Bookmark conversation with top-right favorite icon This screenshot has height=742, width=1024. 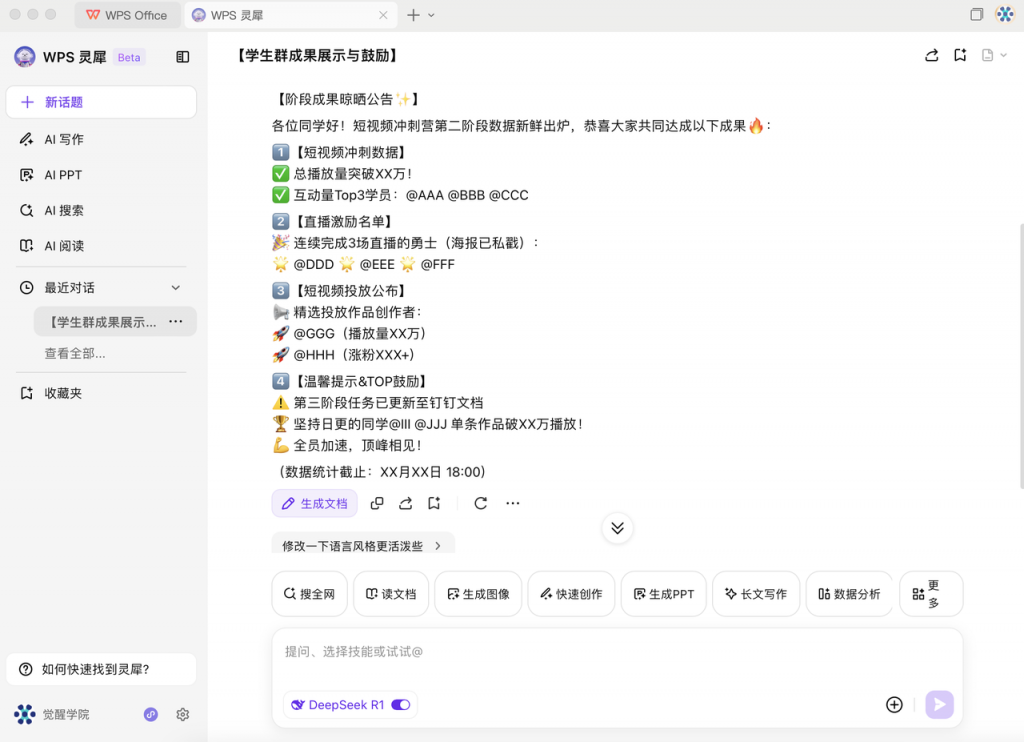(x=960, y=56)
